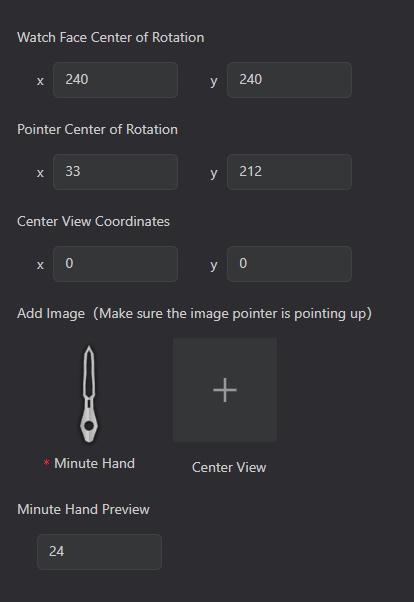Screen dimensions: 414x602
Task: Click x label beside the 33 field
Action: pos(40,173)
